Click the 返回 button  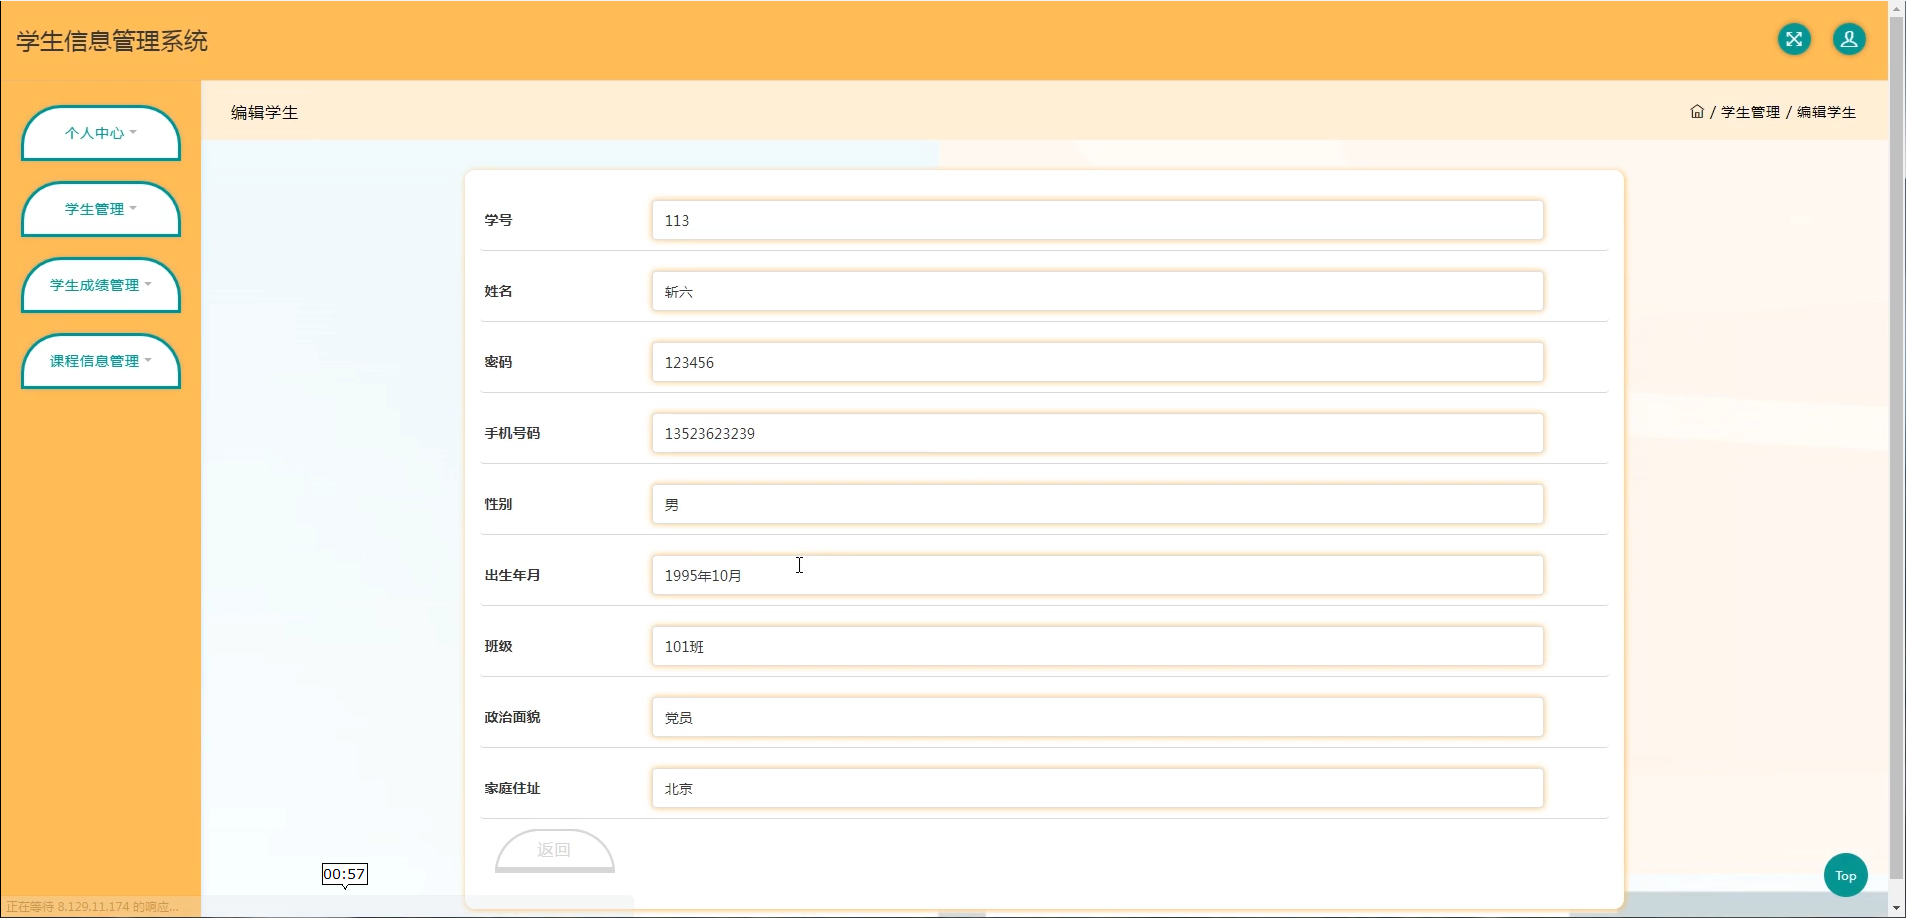554,851
